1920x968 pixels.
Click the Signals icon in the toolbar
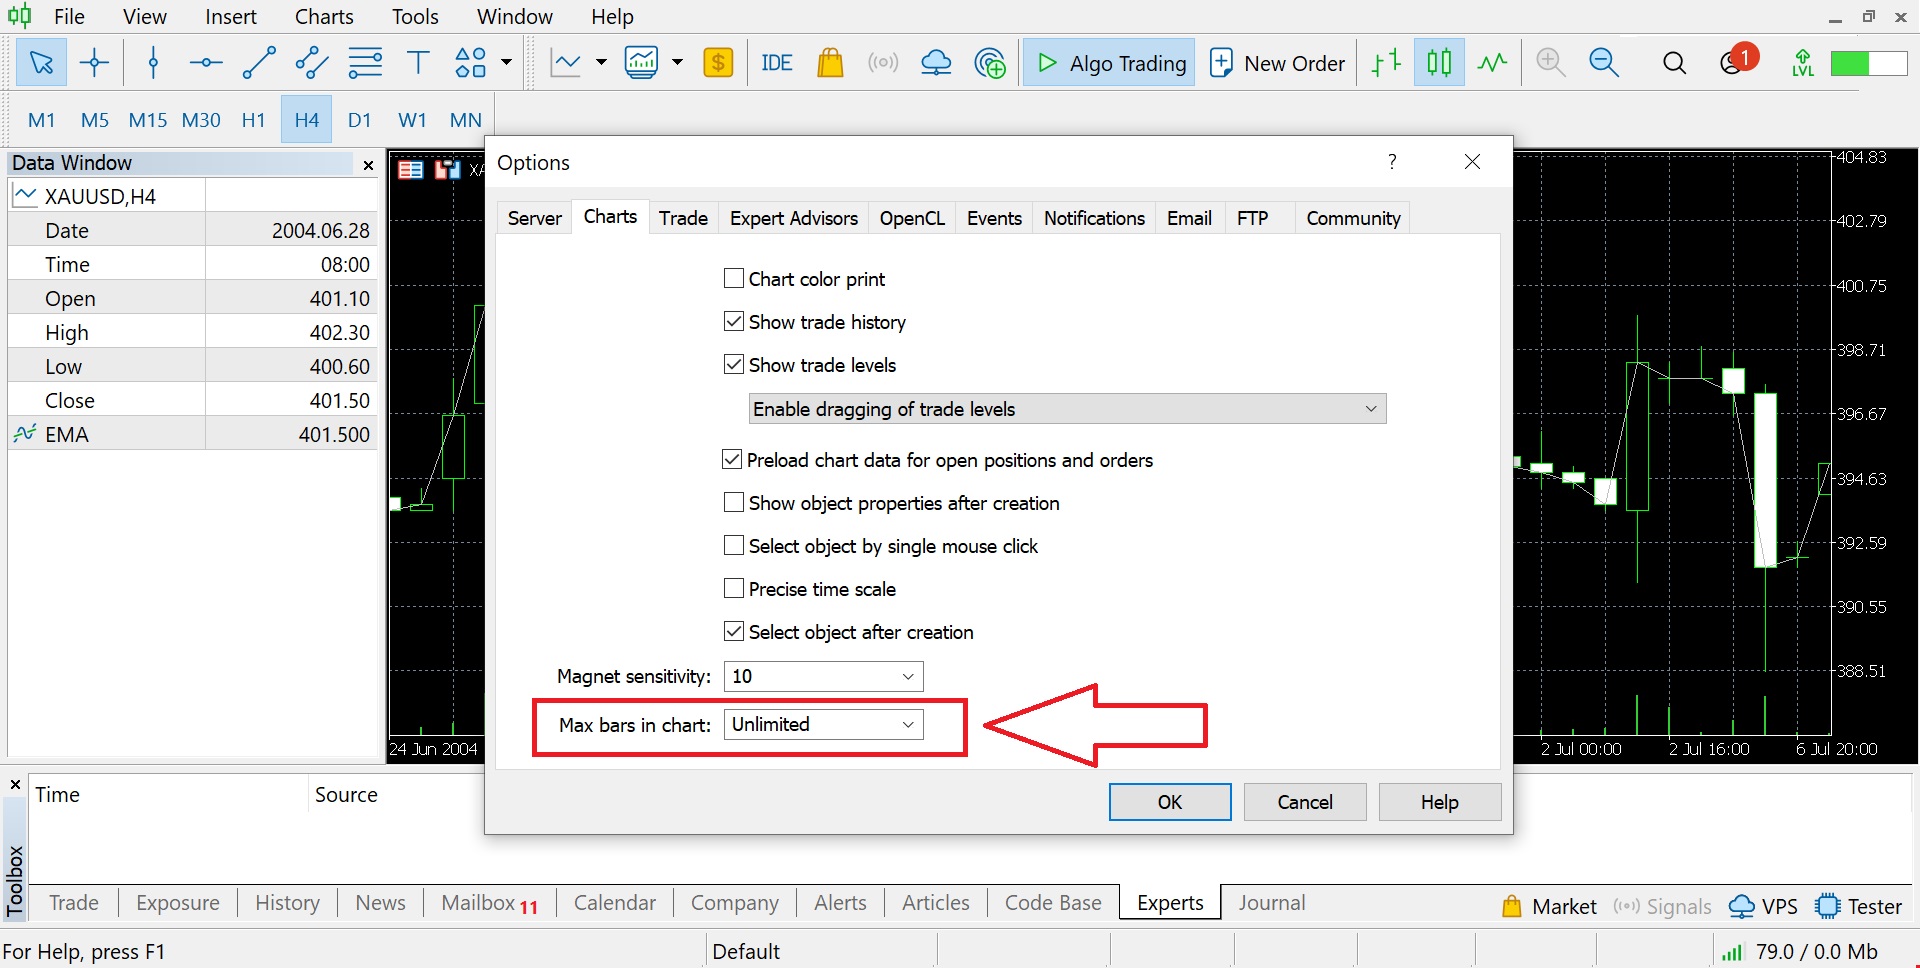pyautogui.click(x=883, y=62)
